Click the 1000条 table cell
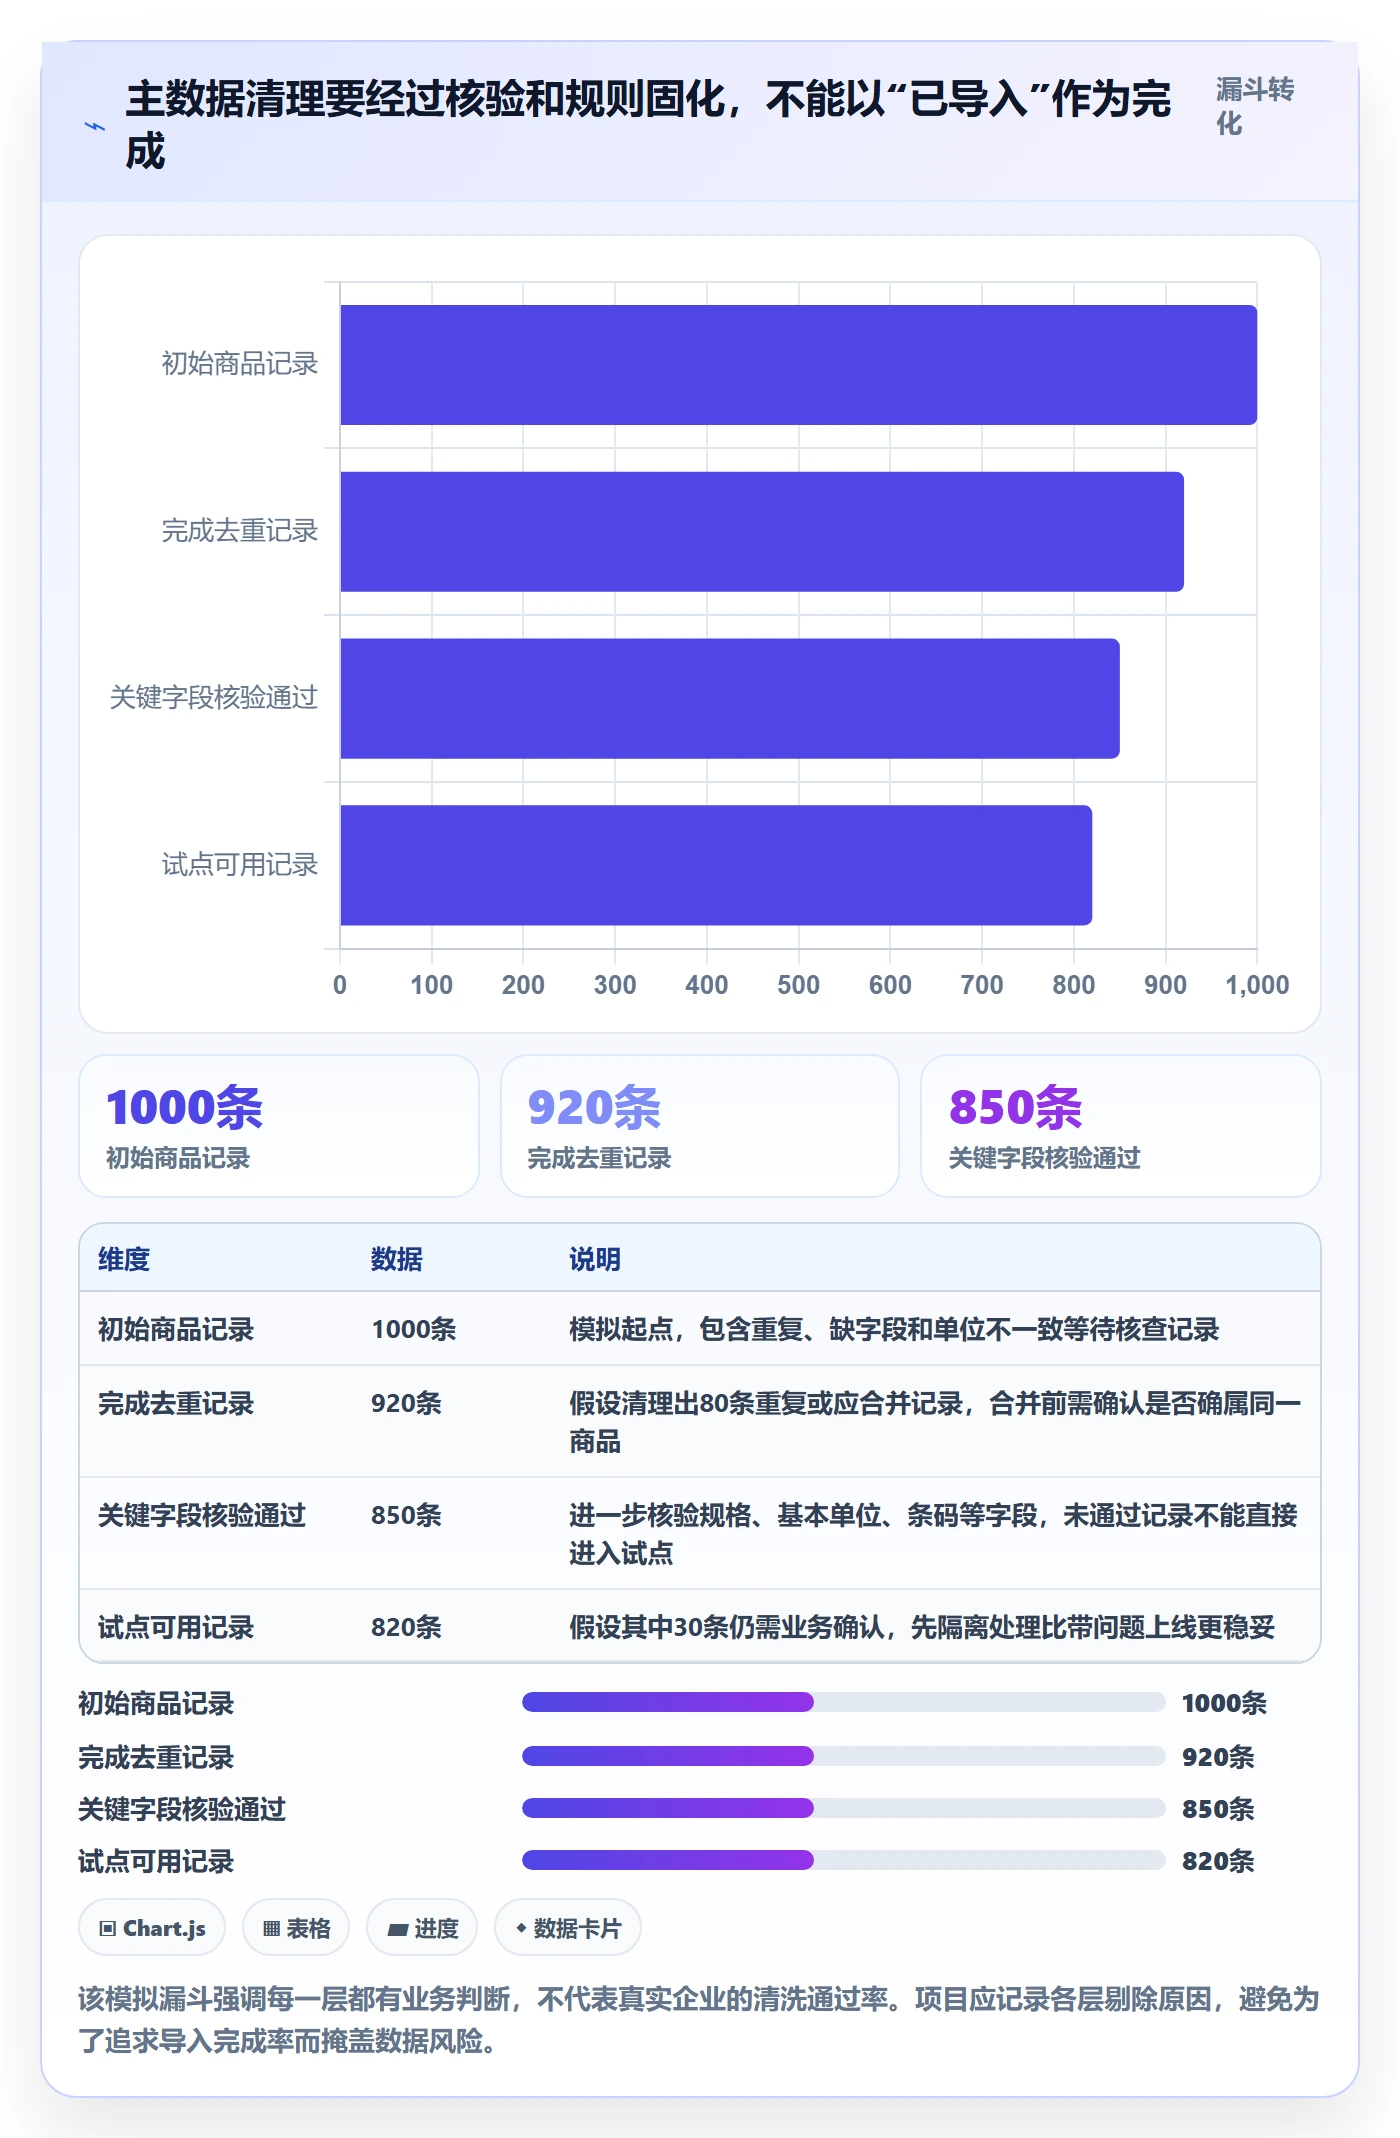Image resolution: width=1400 pixels, height=2138 pixels. (x=414, y=1329)
